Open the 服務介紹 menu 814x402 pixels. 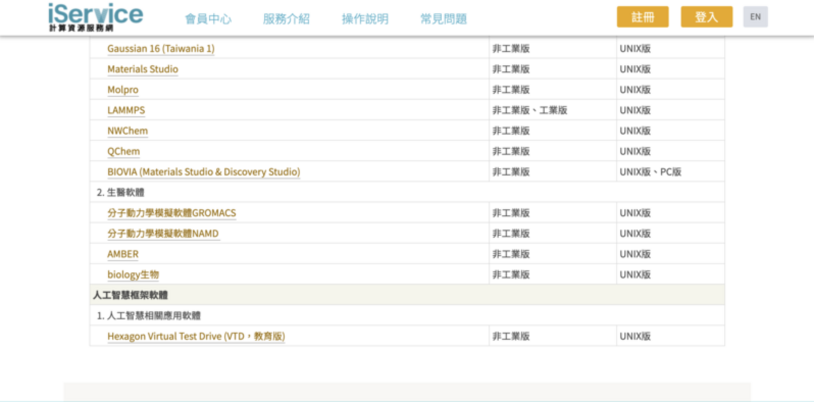pos(287,19)
